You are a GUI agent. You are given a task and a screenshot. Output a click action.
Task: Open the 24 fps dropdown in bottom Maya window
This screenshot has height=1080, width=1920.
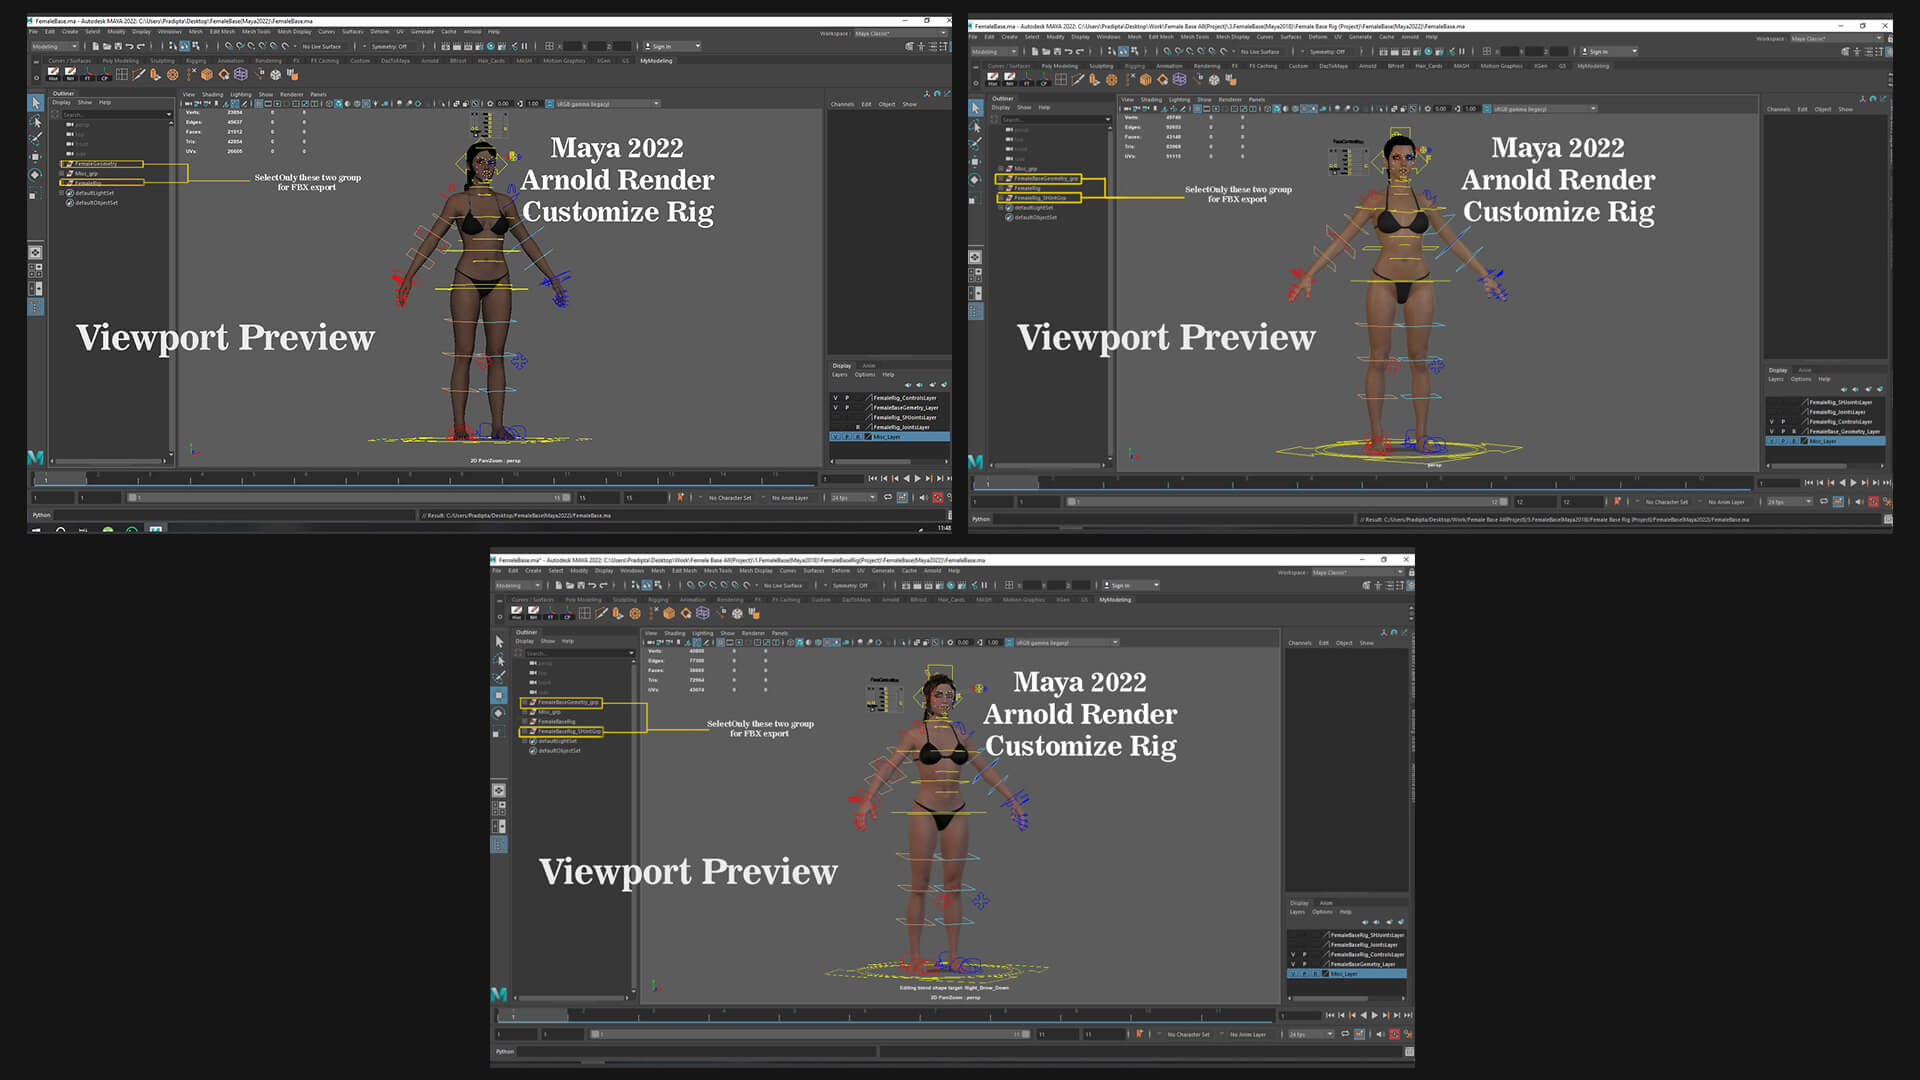1311,1034
